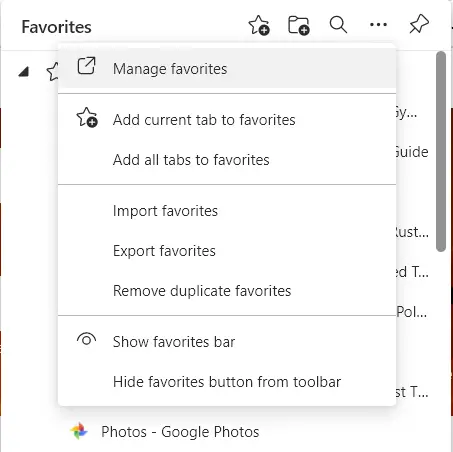The height and width of the screenshot is (452, 453).
Task: Click the star-plus icon beside Add current tab
Action: pos(87,117)
